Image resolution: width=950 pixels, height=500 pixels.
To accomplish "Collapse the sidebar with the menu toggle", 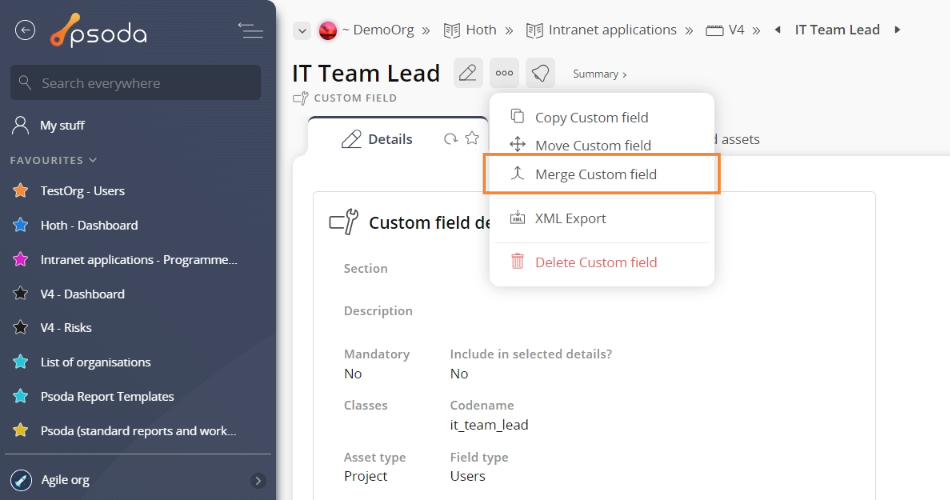I will pos(250,30).
